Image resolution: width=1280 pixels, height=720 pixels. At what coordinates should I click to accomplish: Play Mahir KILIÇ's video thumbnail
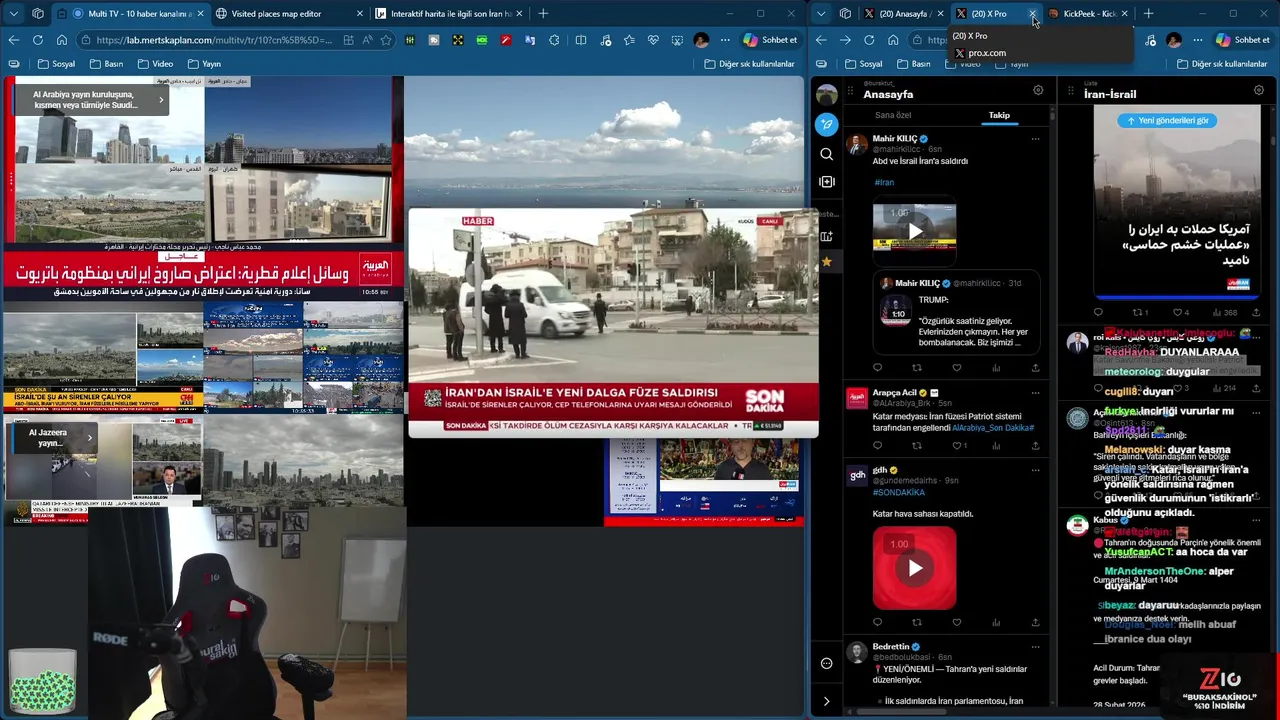[x=914, y=231]
